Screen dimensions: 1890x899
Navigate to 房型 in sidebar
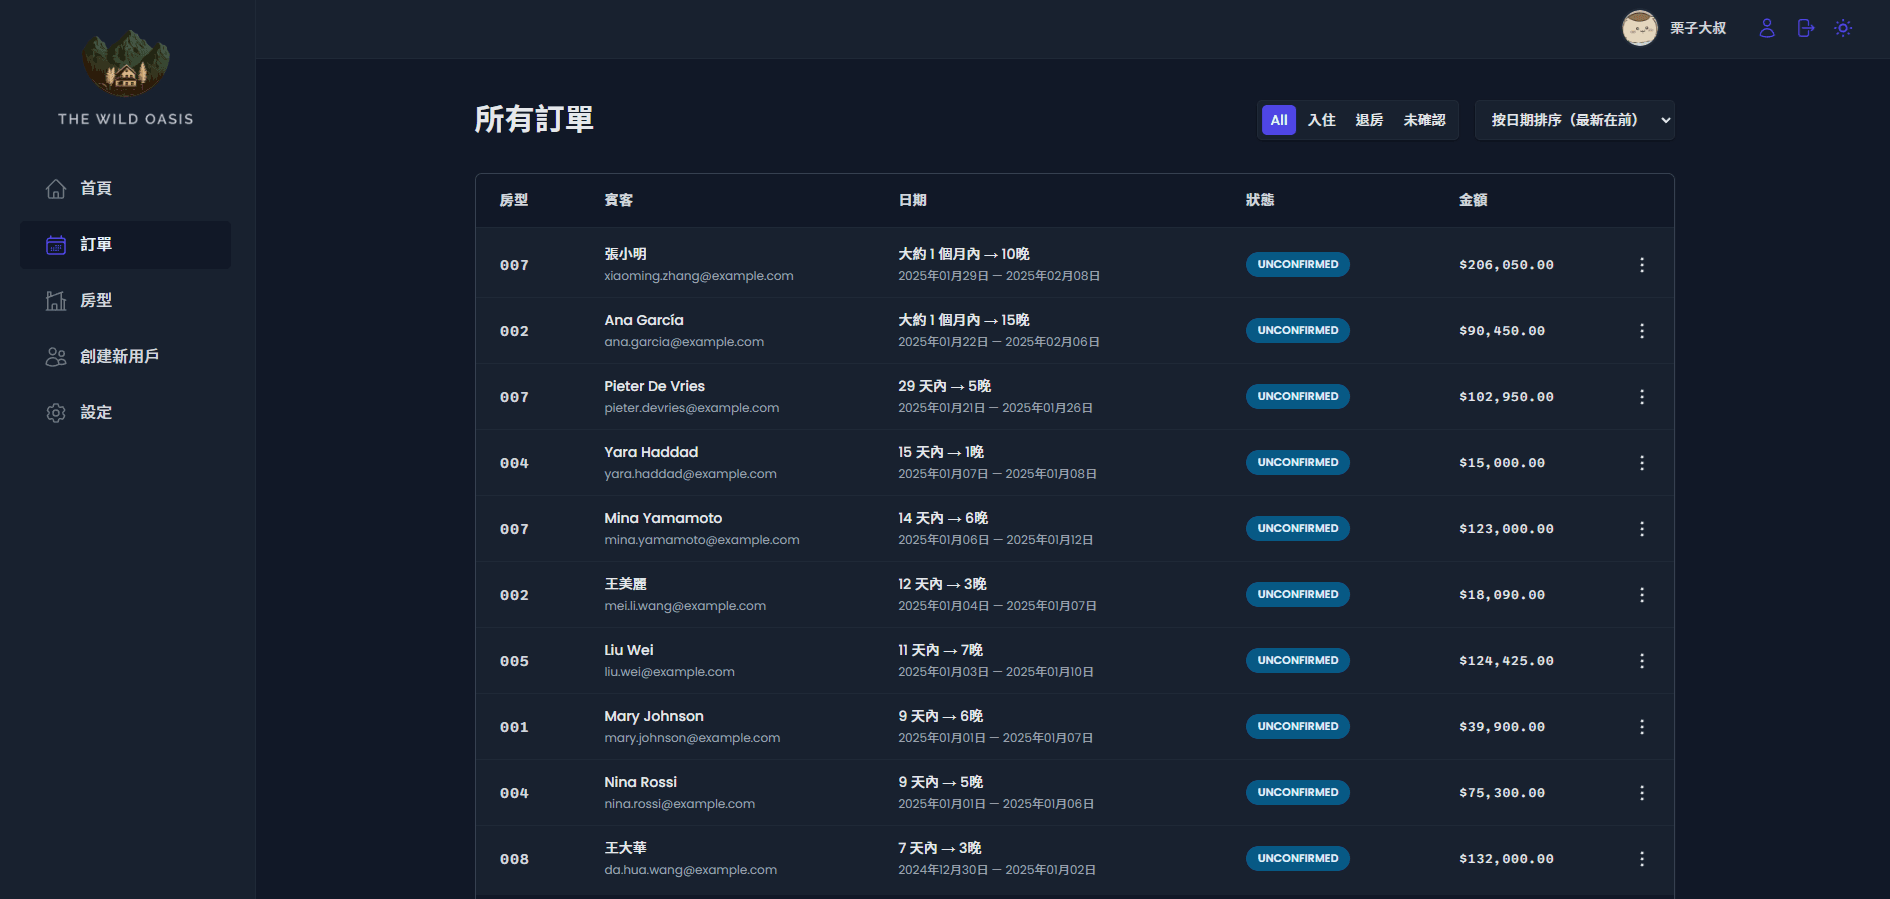96,301
